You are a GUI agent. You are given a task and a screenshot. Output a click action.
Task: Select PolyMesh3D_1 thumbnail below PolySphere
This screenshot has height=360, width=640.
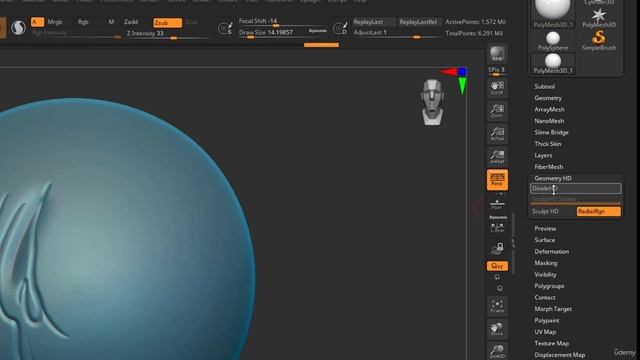(x=553, y=64)
